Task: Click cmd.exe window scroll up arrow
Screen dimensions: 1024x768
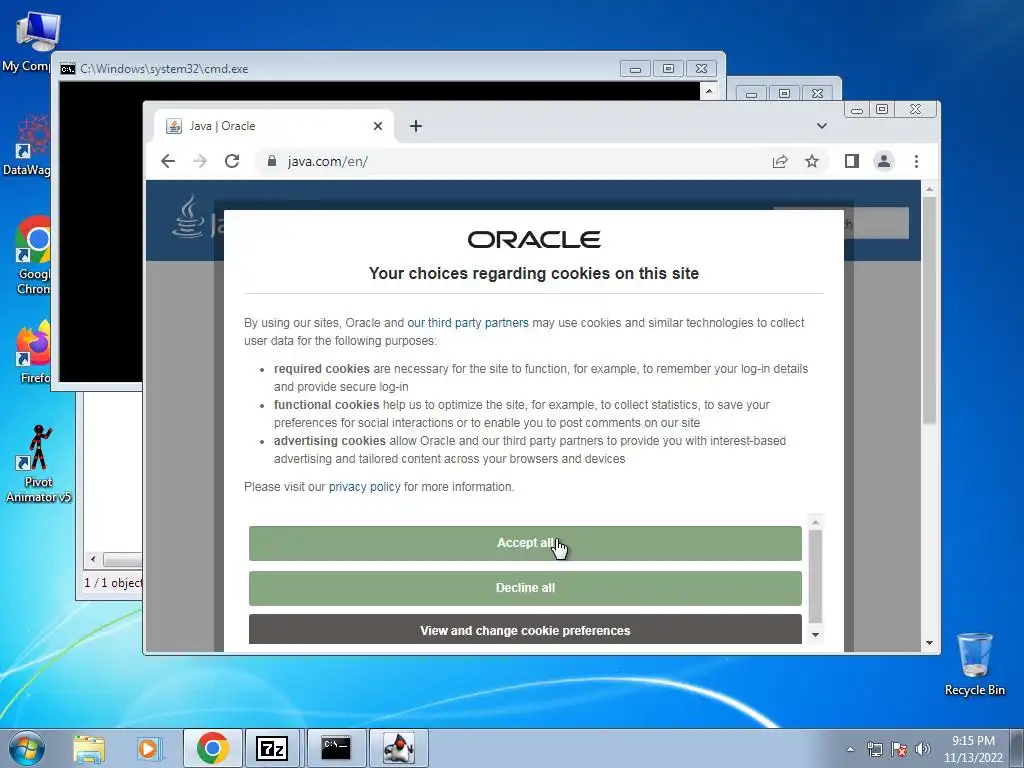Action: click(x=709, y=91)
